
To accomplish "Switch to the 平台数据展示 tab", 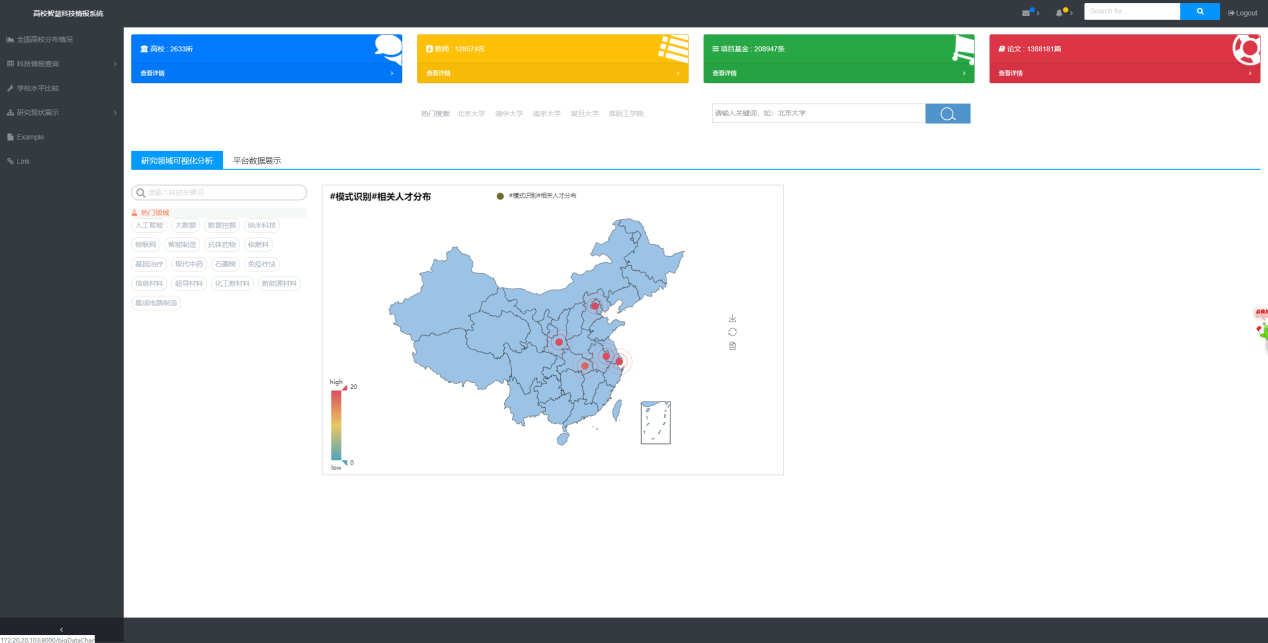I will point(257,160).
